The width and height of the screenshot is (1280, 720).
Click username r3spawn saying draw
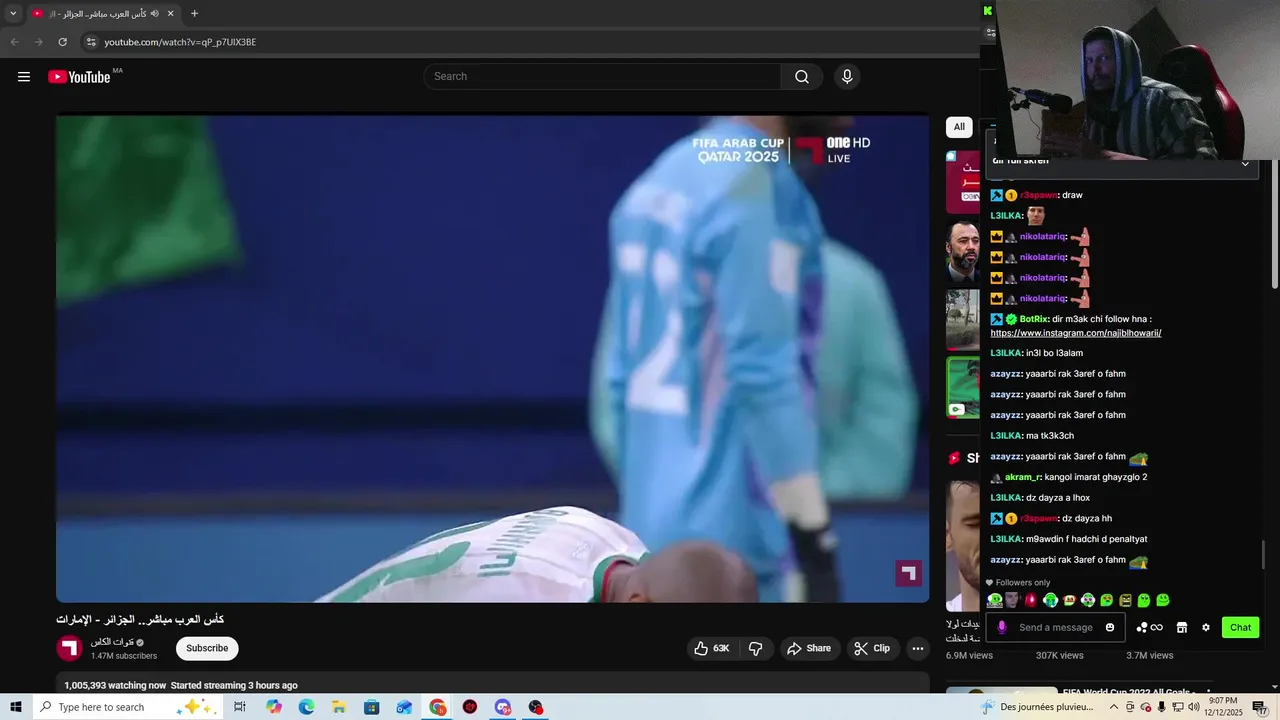pyautogui.click(x=1038, y=195)
